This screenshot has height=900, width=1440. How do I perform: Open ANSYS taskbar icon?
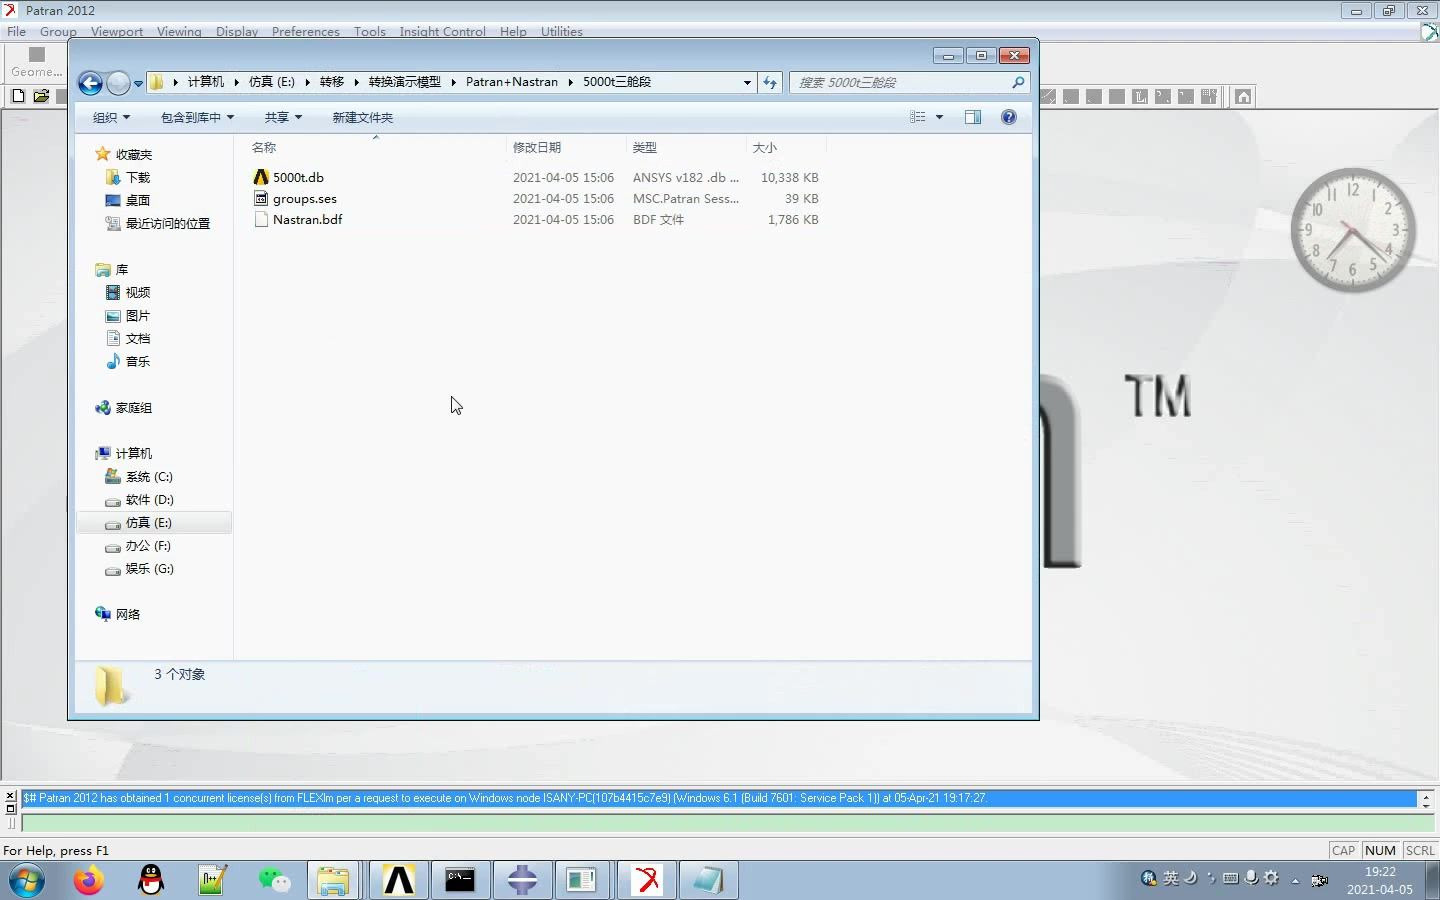398,880
